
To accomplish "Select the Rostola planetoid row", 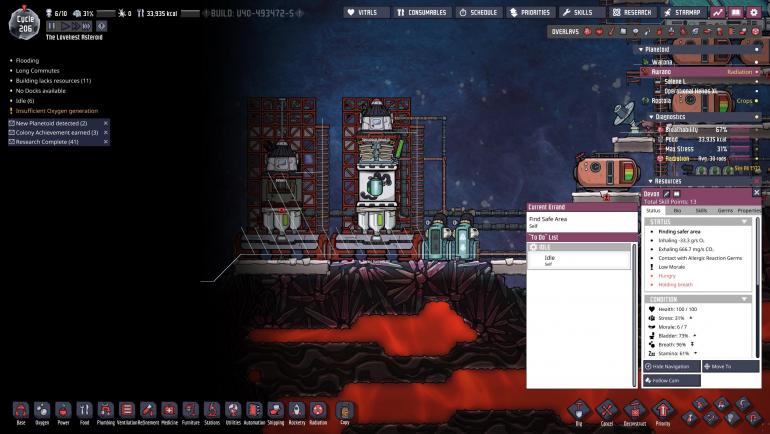I will 701,101.
